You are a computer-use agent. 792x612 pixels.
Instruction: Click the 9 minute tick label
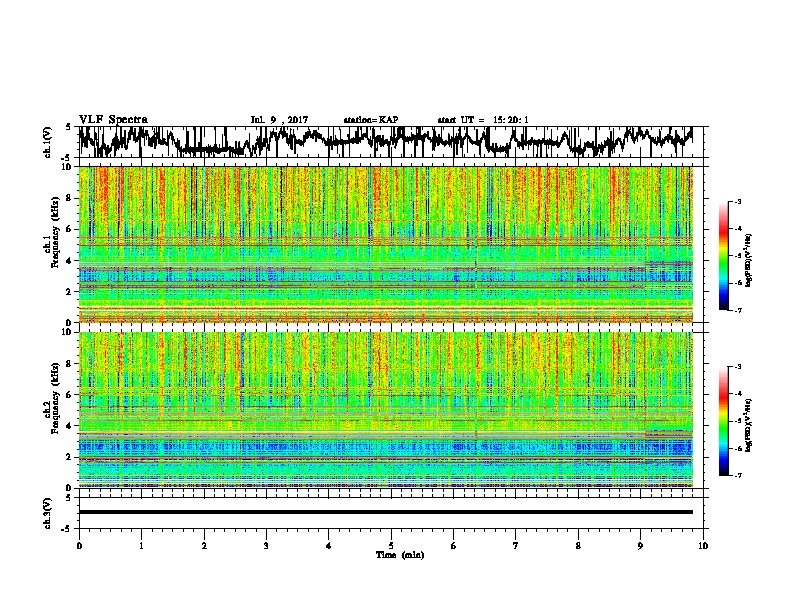(640, 546)
